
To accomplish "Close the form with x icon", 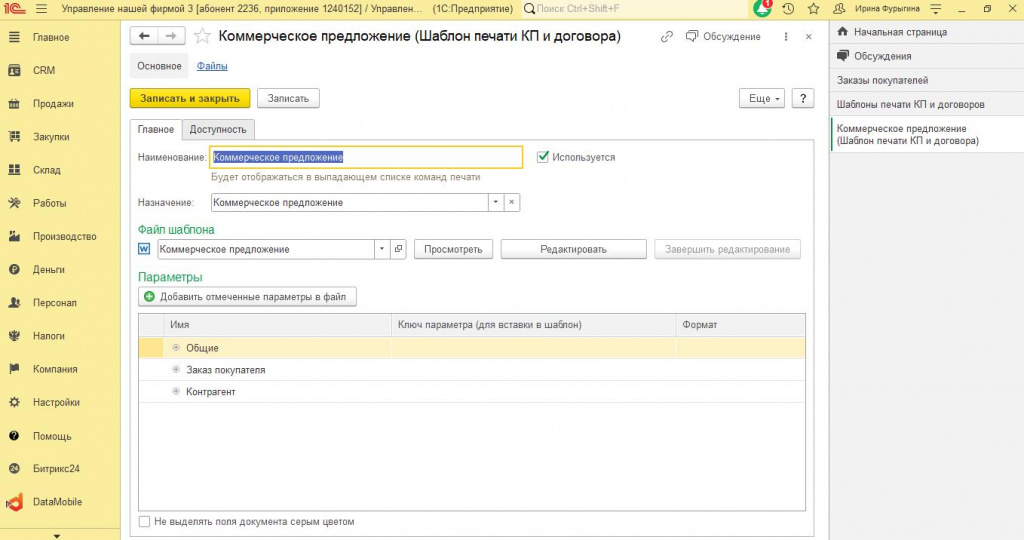I will click(x=808, y=37).
